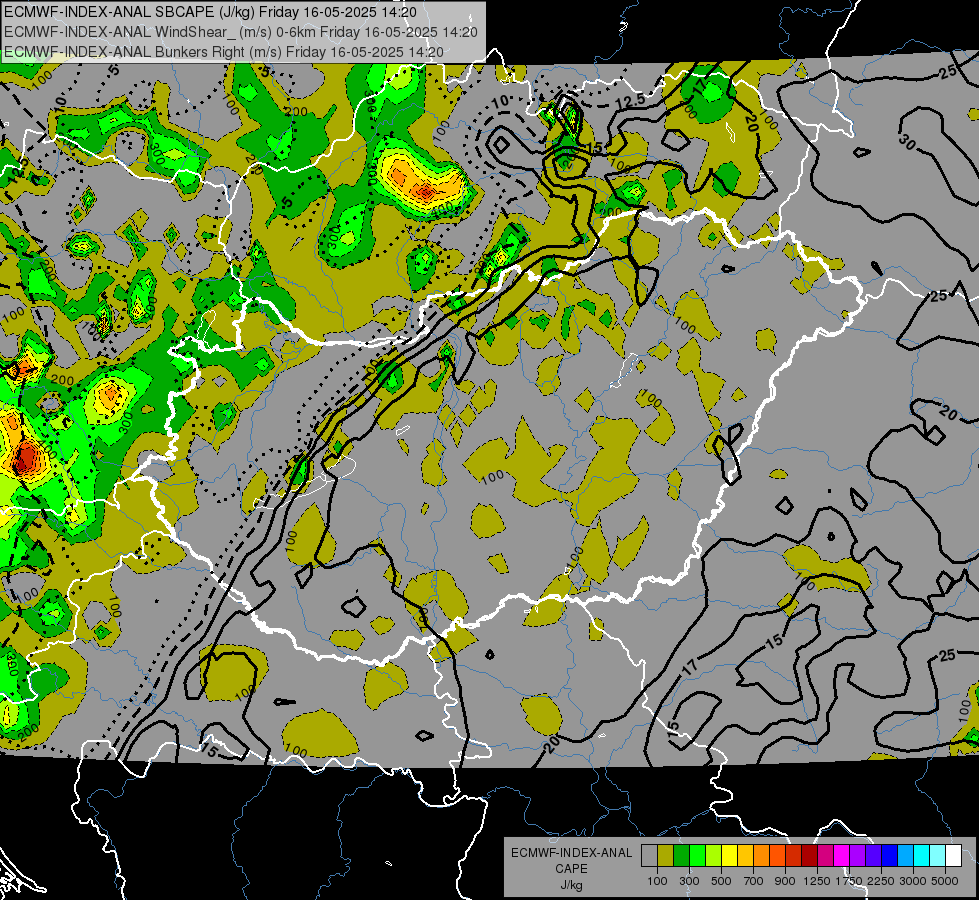Click the orange swatch after 700 tick
Viewport: 979px width, 900px height.
[762, 855]
